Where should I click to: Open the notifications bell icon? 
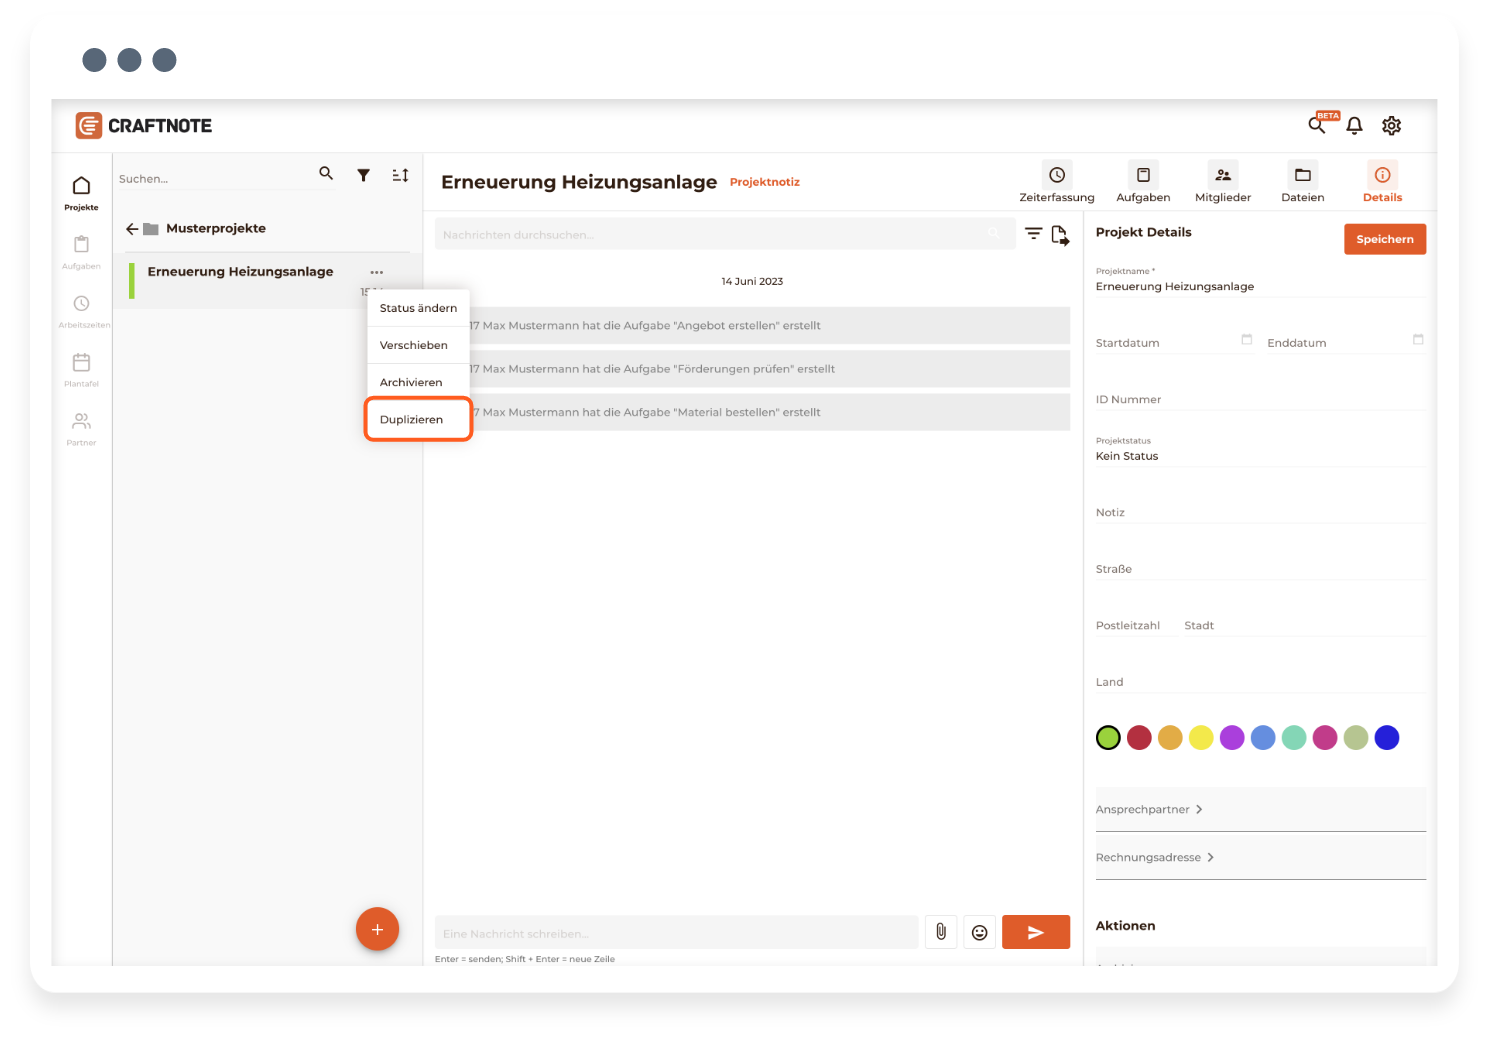pyautogui.click(x=1354, y=126)
